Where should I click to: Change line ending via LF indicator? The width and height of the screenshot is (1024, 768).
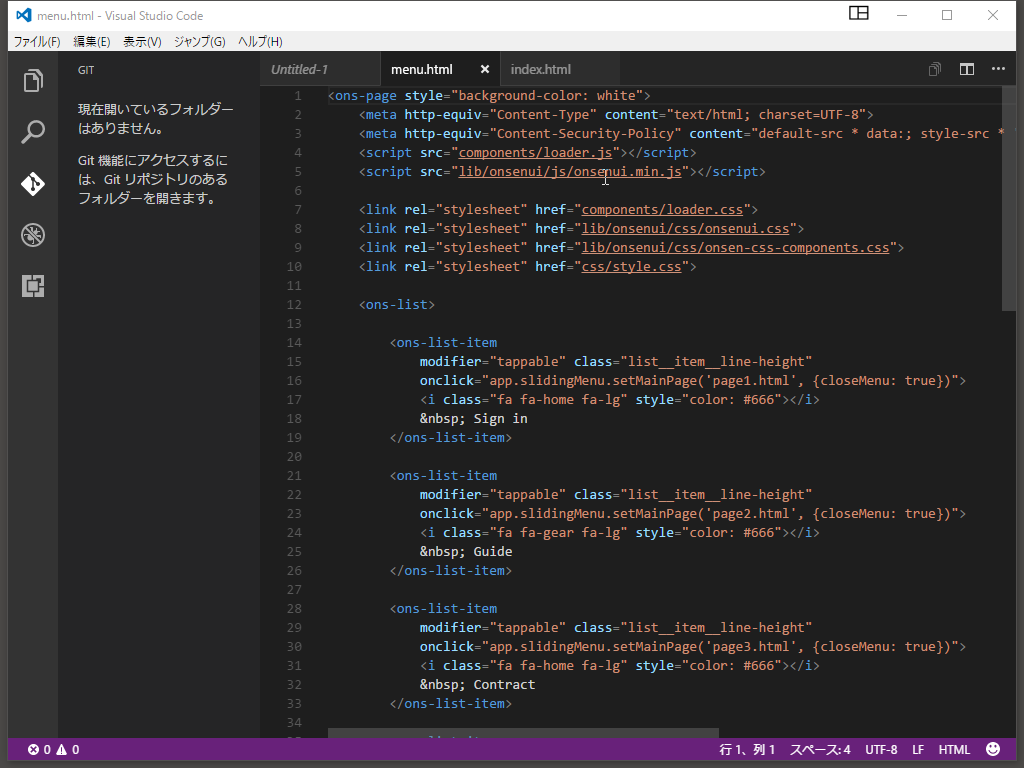(918, 750)
